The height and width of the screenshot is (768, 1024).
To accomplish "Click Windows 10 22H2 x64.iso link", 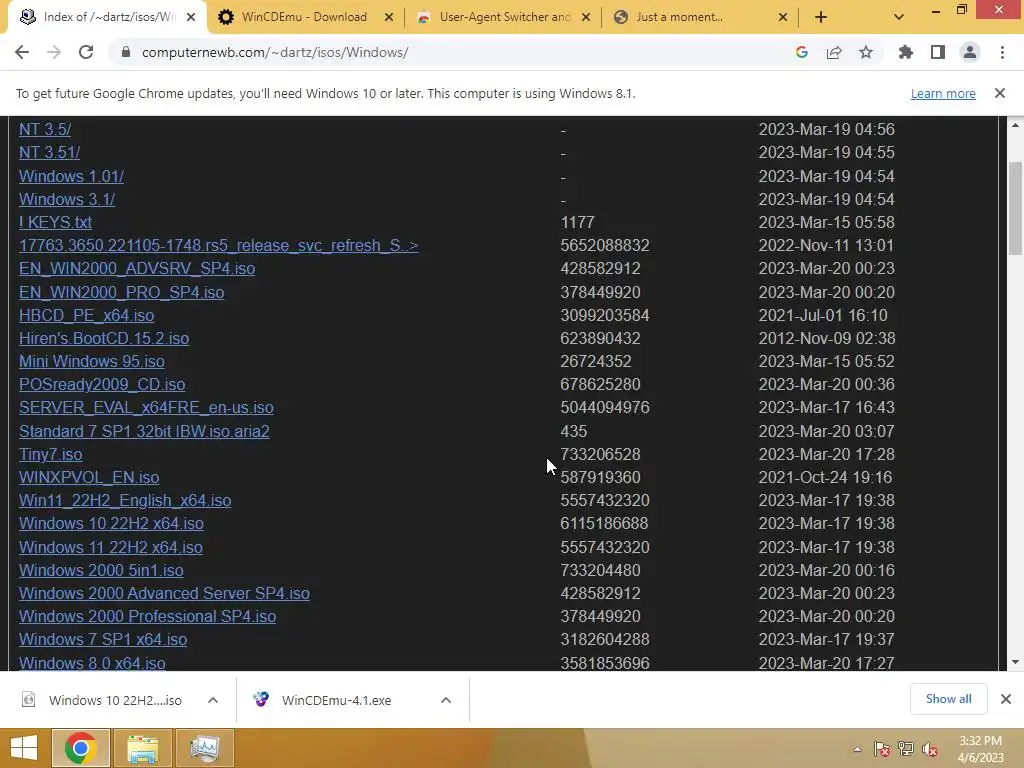I will click(111, 523).
